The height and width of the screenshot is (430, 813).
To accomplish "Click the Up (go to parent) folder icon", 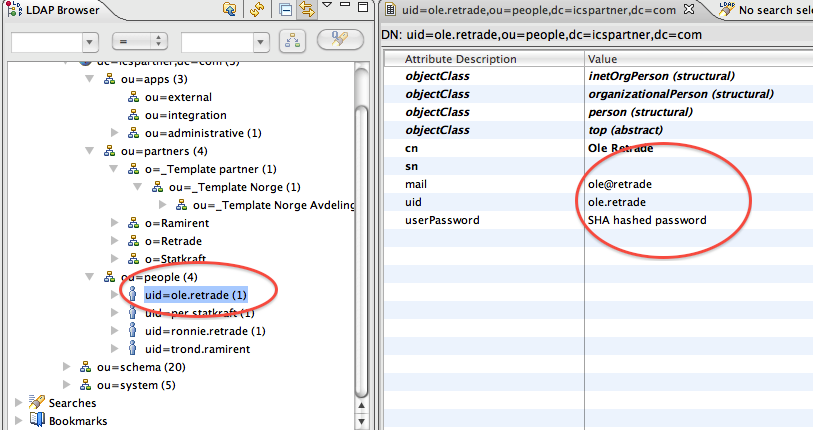I will [229, 9].
